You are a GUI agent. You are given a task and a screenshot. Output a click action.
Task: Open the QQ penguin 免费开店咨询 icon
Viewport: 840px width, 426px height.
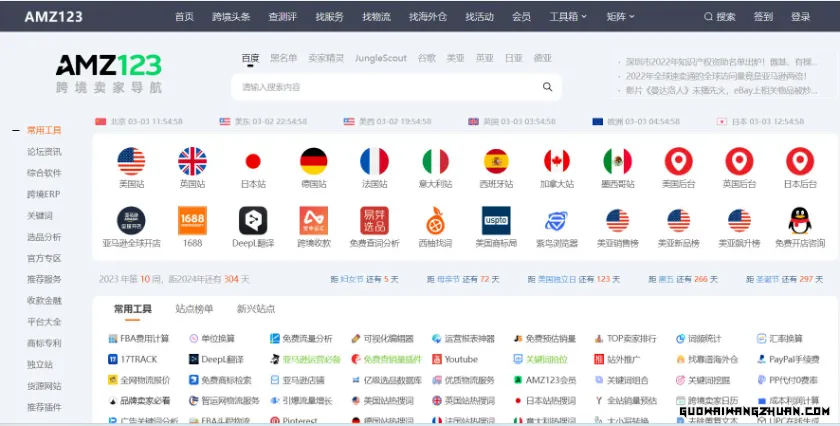800,220
